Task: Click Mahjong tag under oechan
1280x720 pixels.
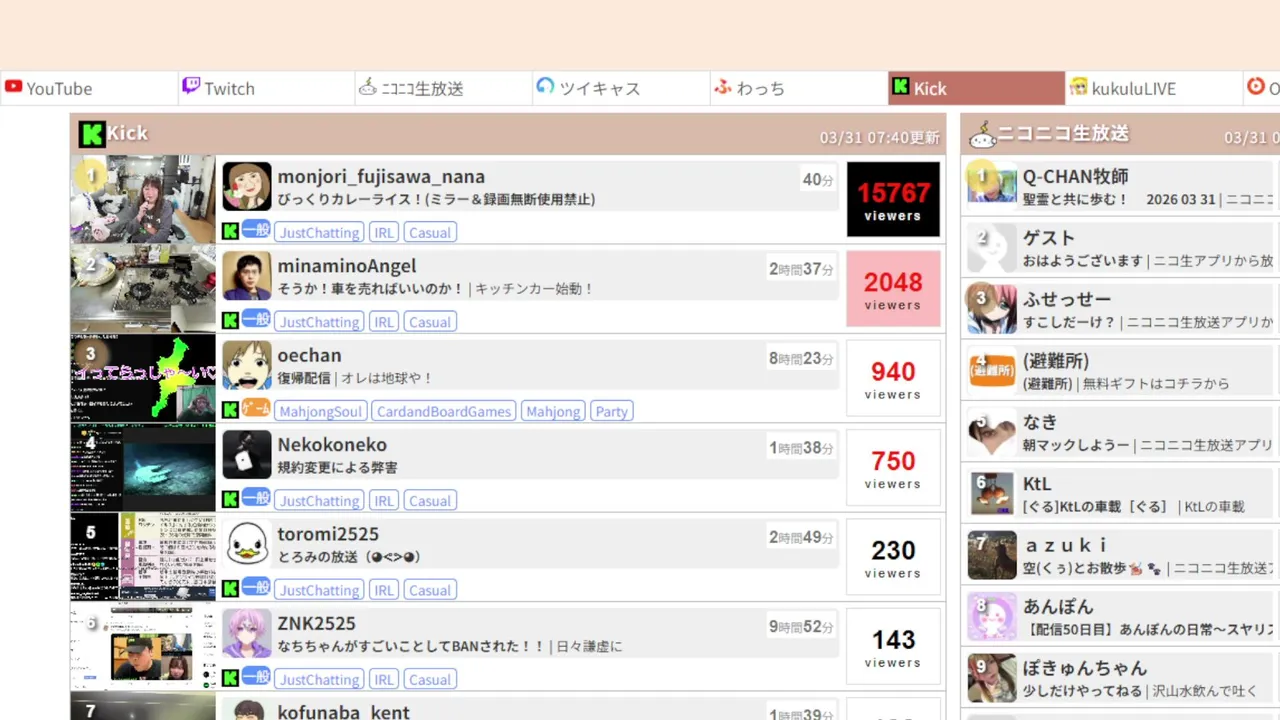Action: coord(553,412)
